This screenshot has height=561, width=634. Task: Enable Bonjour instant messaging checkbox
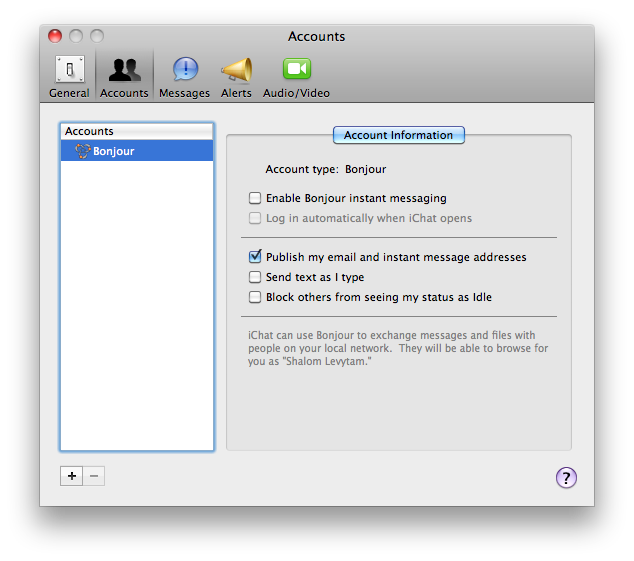point(256,199)
